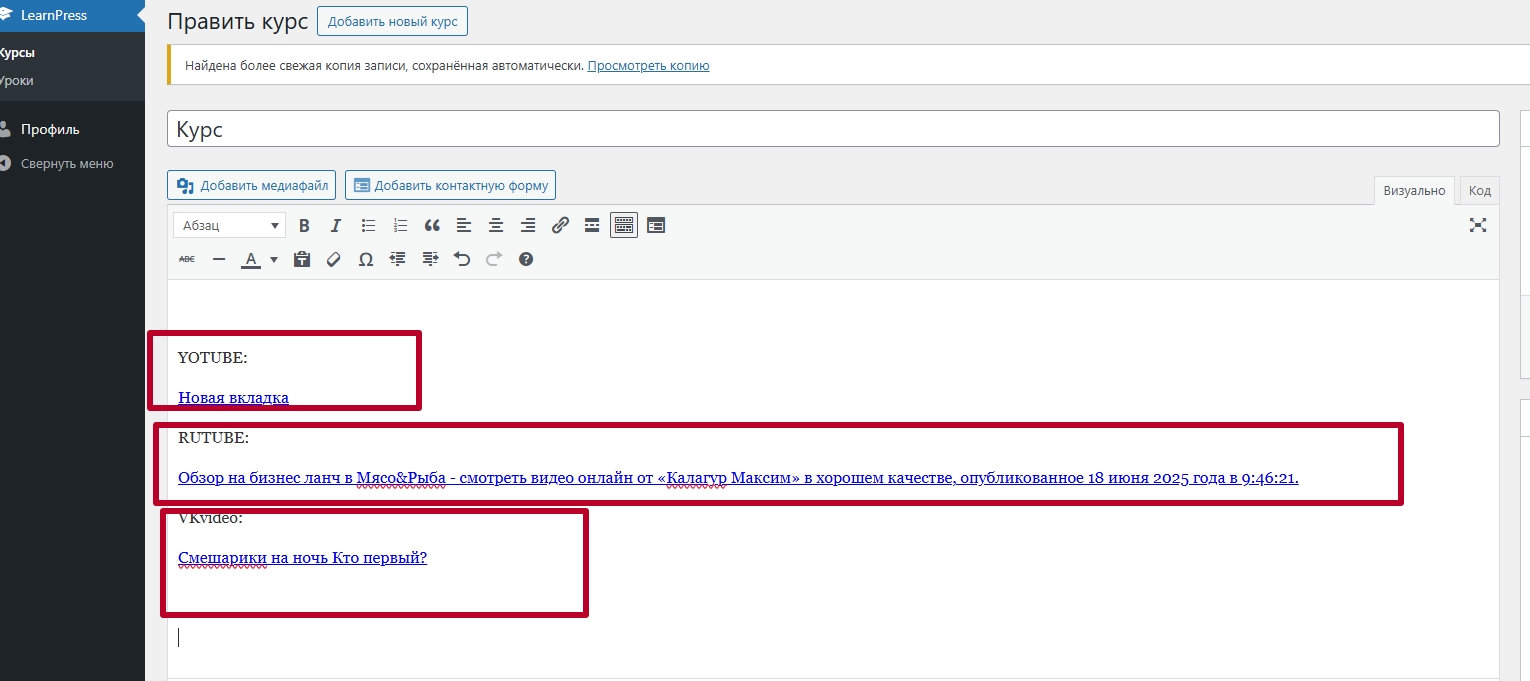Enter distraction-free fullscreen mode
Screen dimensions: 1530x681
point(1478,225)
